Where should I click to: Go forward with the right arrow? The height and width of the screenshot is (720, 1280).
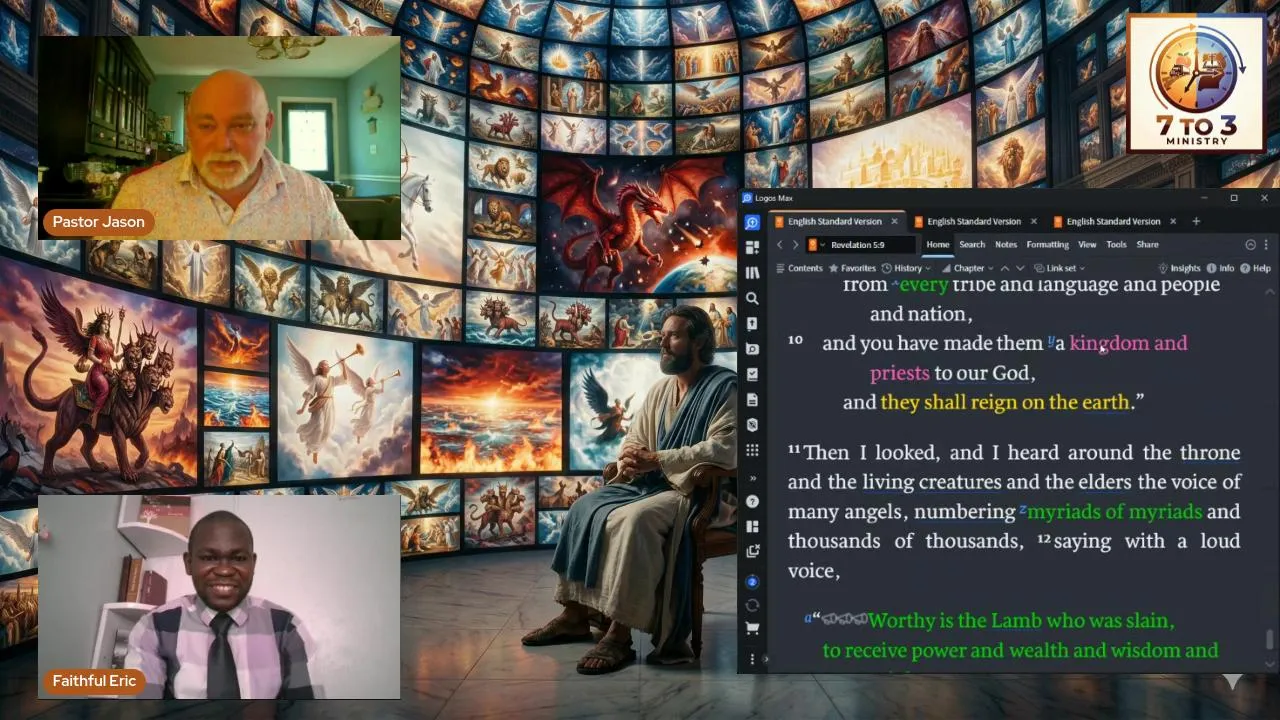(x=795, y=245)
